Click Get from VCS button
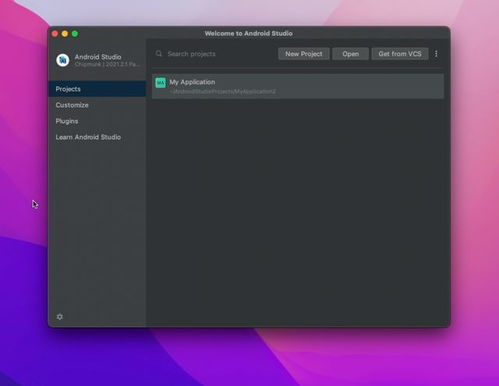The image size is (499, 386). click(x=400, y=54)
